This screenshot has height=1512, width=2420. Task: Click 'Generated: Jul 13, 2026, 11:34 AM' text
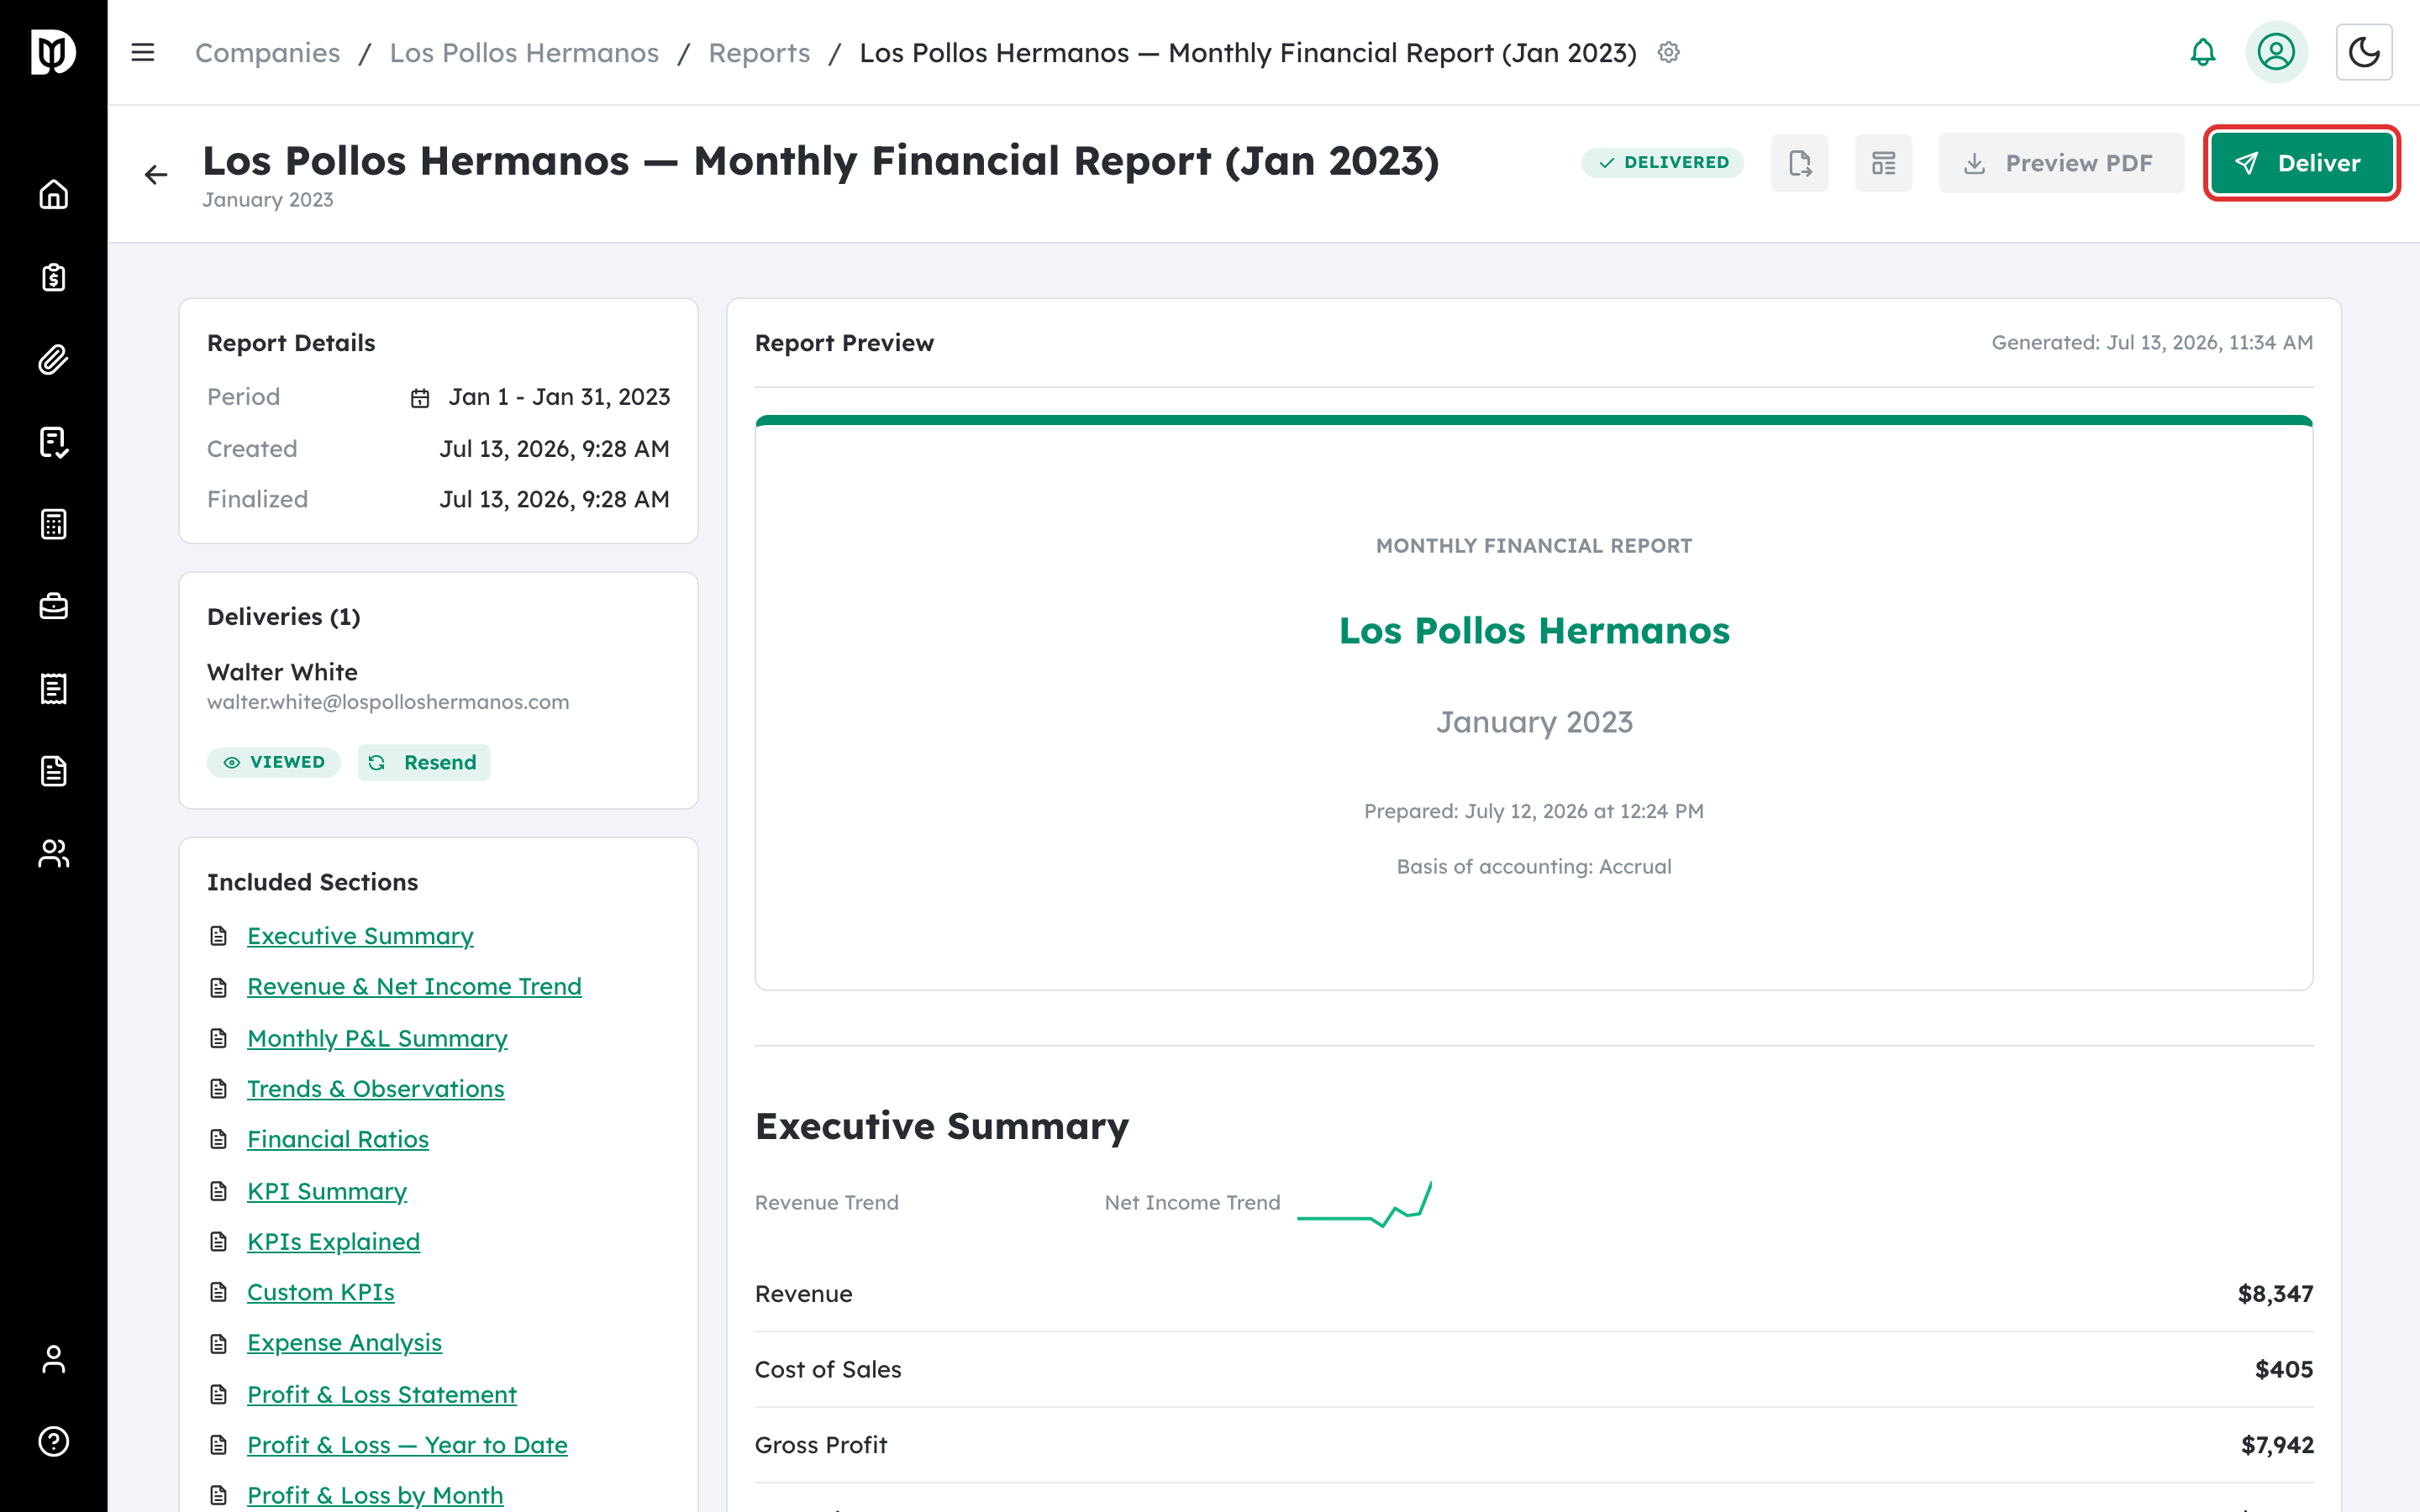tap(2152, 343)
